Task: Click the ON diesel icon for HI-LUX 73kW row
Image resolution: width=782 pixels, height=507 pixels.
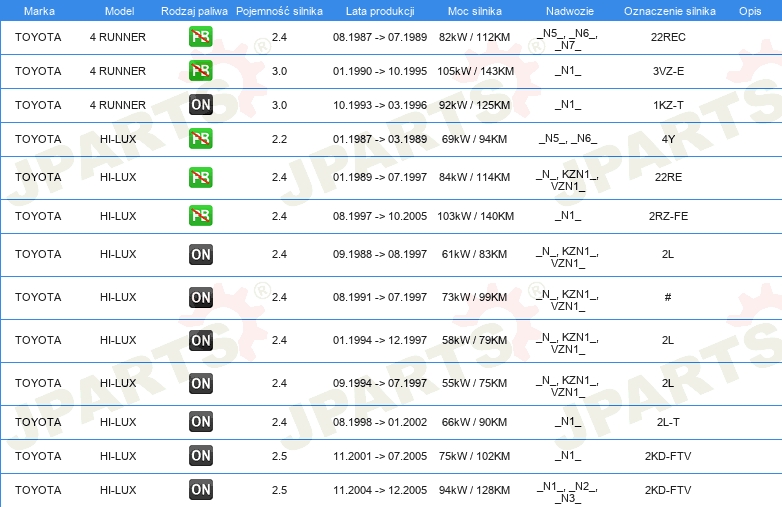Action: point(200,297)
